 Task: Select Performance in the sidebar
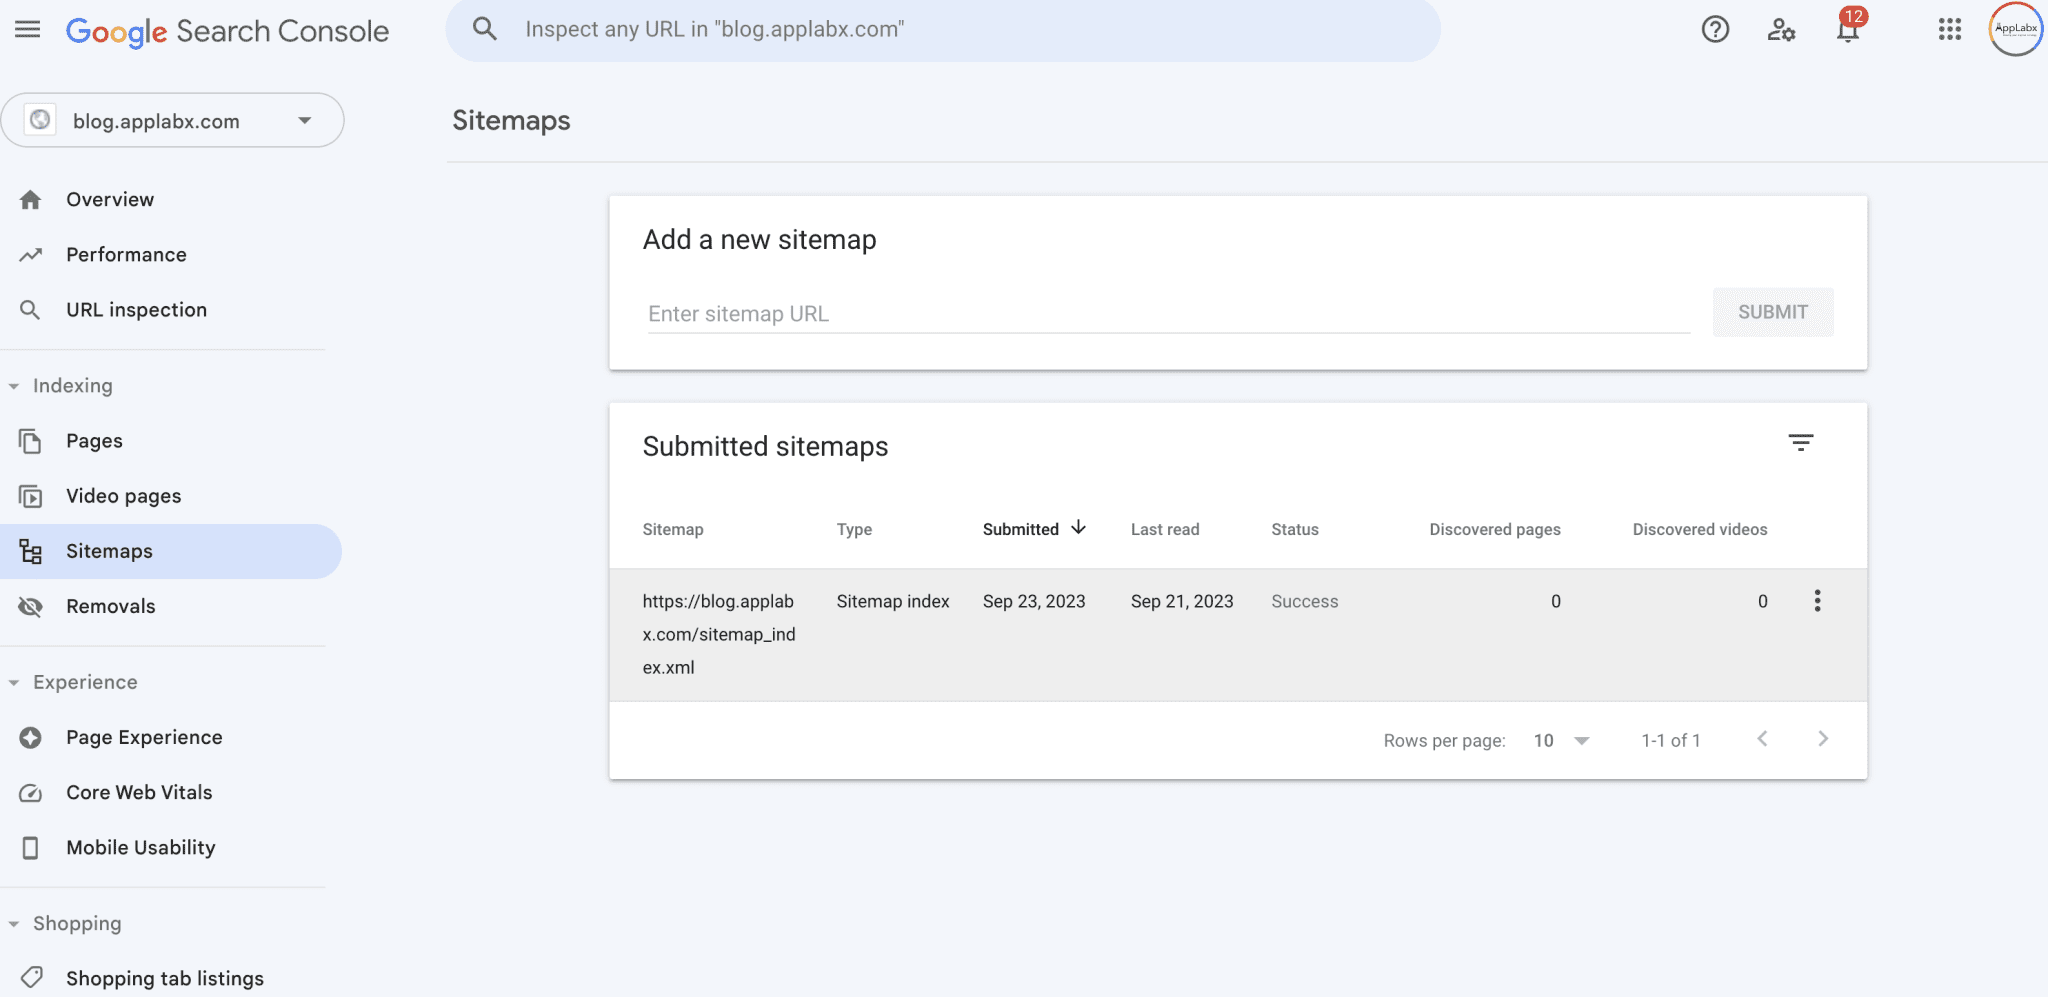click(126, 254)
